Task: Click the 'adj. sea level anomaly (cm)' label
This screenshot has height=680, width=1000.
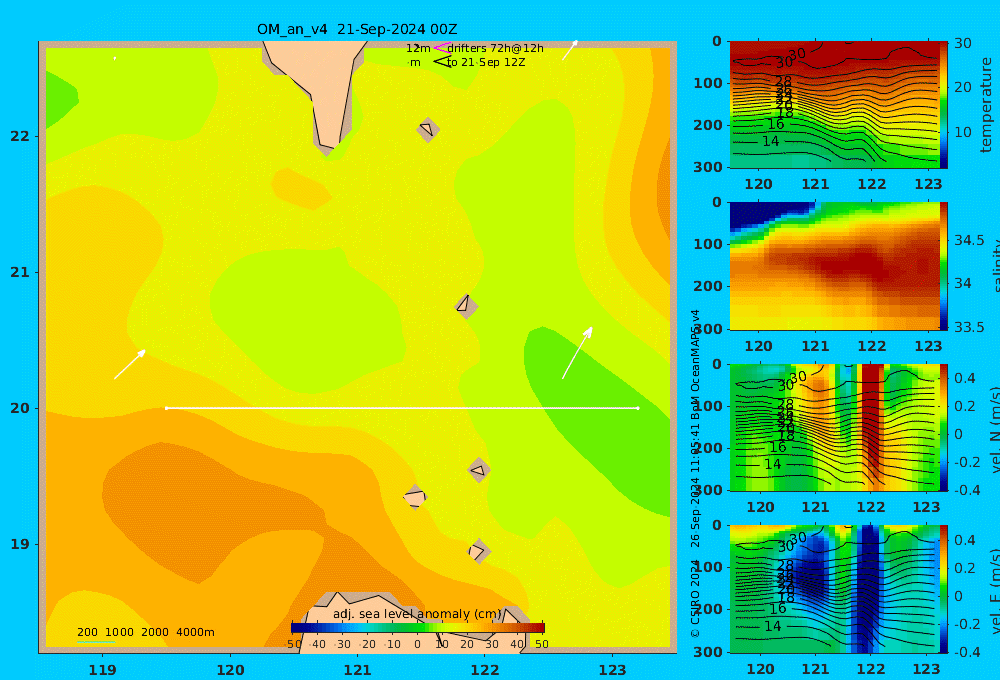Action: (417, 614)
